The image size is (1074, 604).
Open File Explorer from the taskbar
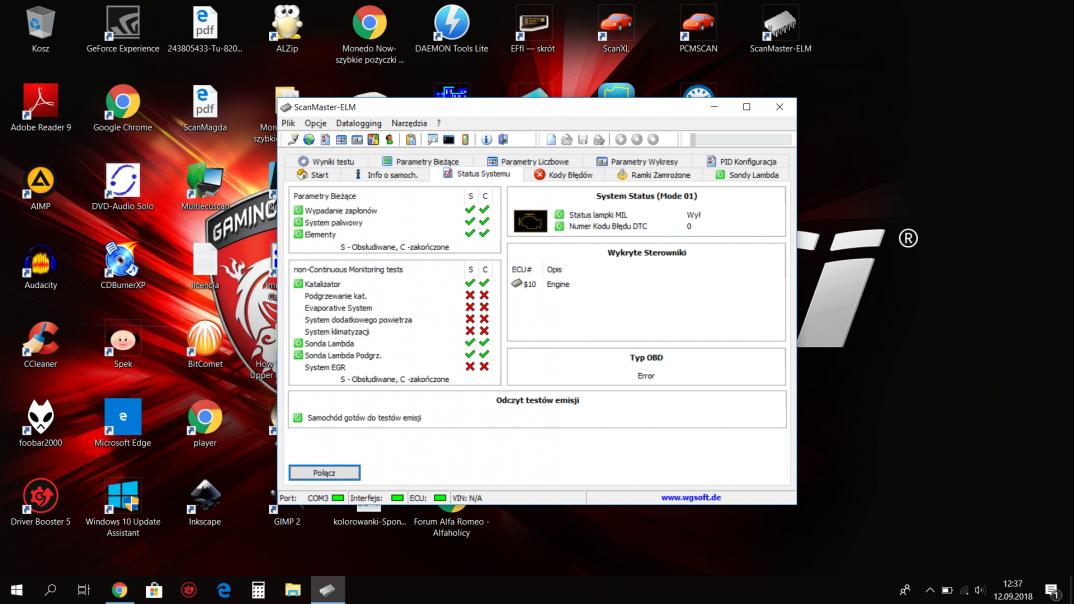tap(292, 590)
